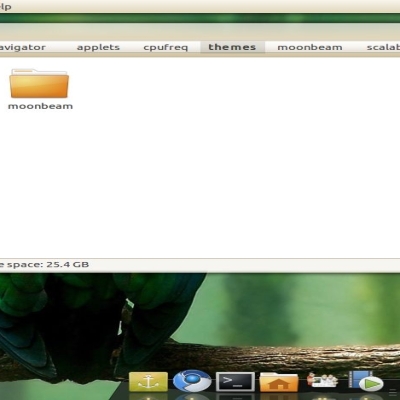Launch Chromium browser from dock
Viewport: 400px width, 400px height.
click(192, 381)
